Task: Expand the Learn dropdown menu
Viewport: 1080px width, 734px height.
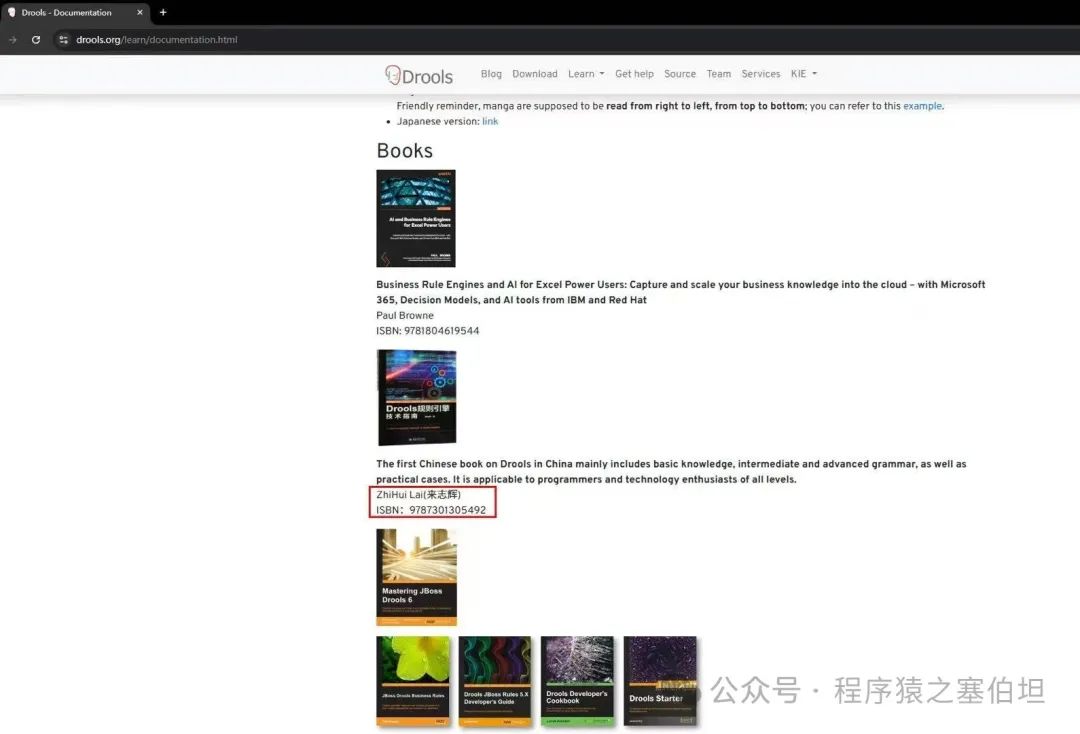Action: click(586, 74)
